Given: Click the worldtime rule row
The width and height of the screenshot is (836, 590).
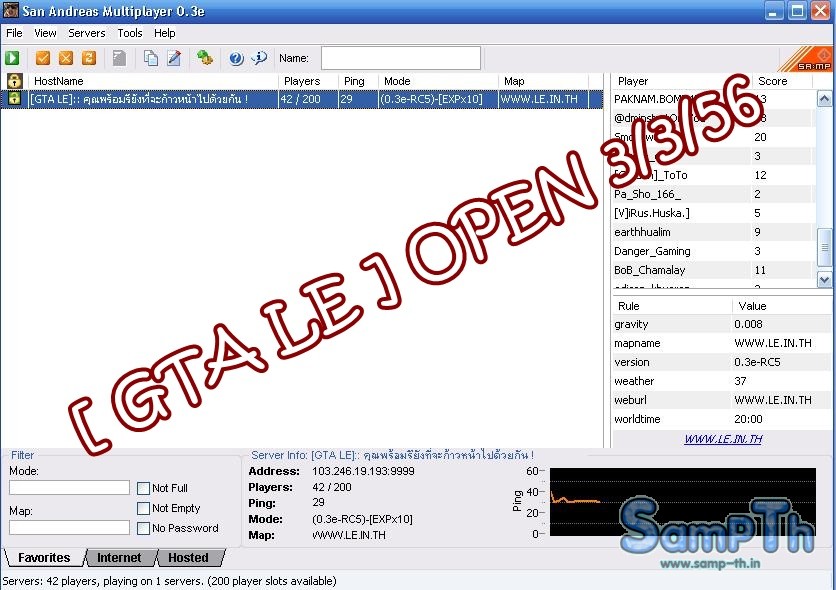Looking at the screenshot, I should pos(722,419).
